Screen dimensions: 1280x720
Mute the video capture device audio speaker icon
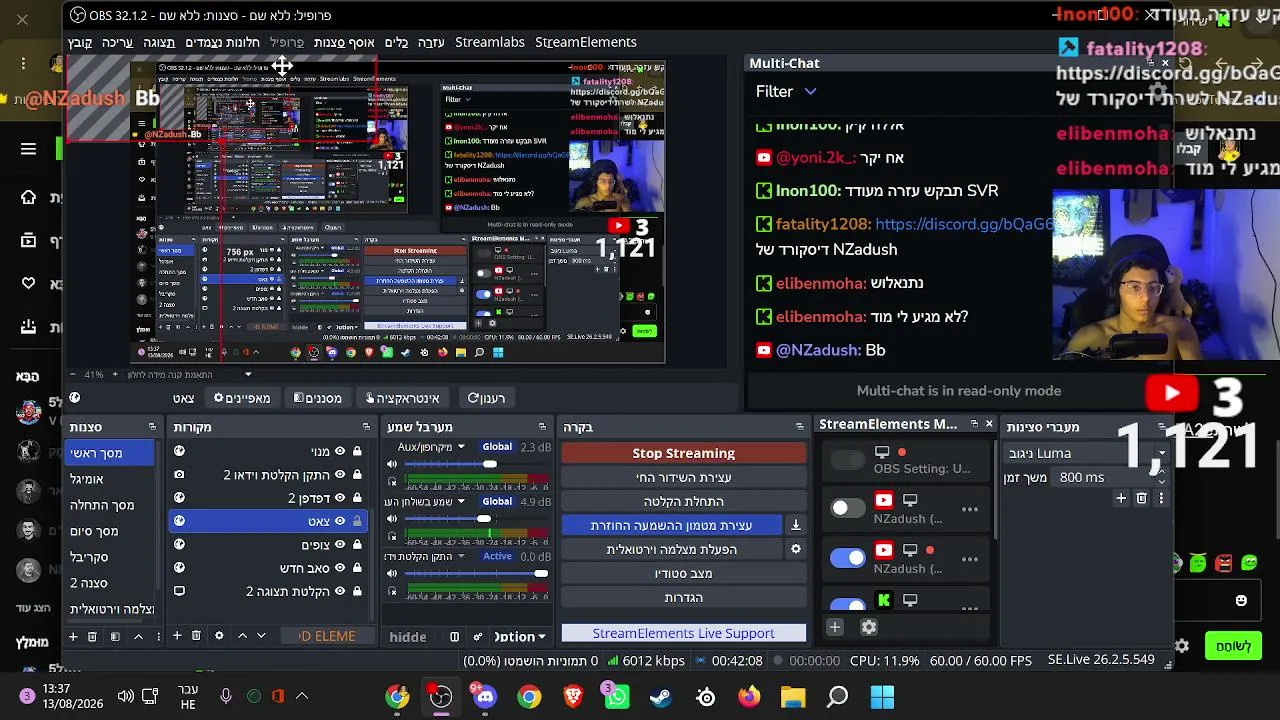click(392, 574)
